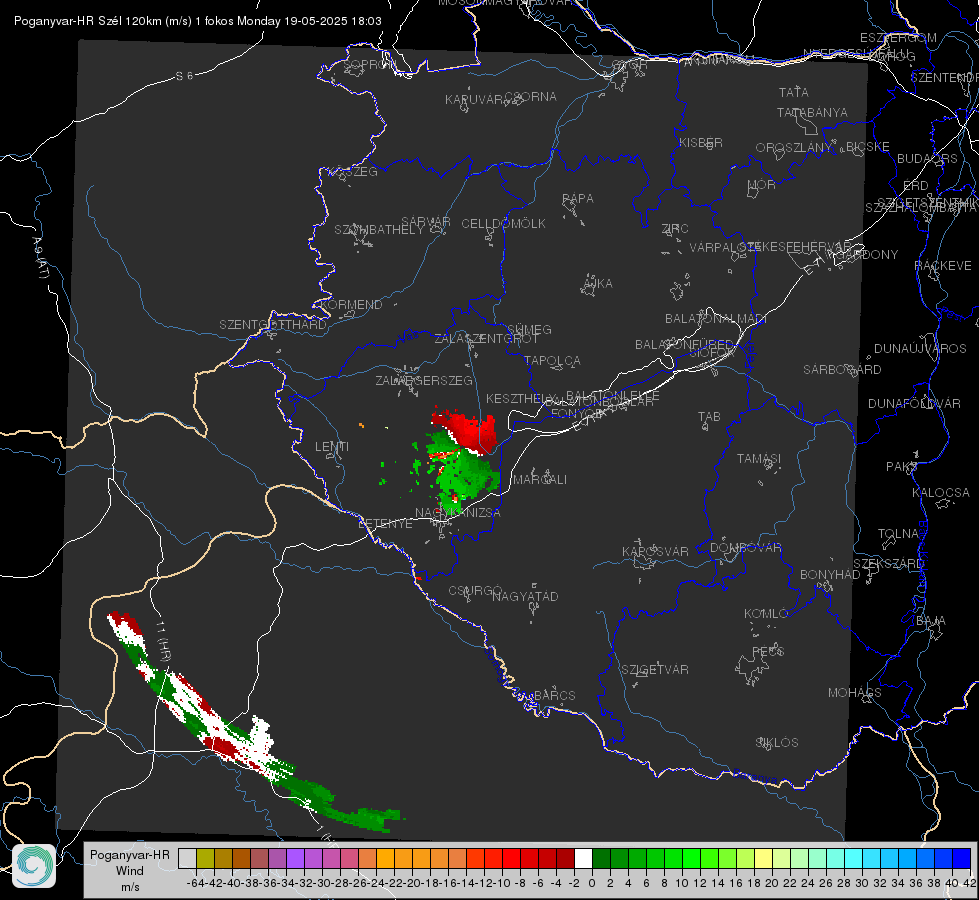Click the dark green swatch between 0 and 2
The height and width of the screenshot is (900, 979).
pyautogui.click(x=601, y=858)
